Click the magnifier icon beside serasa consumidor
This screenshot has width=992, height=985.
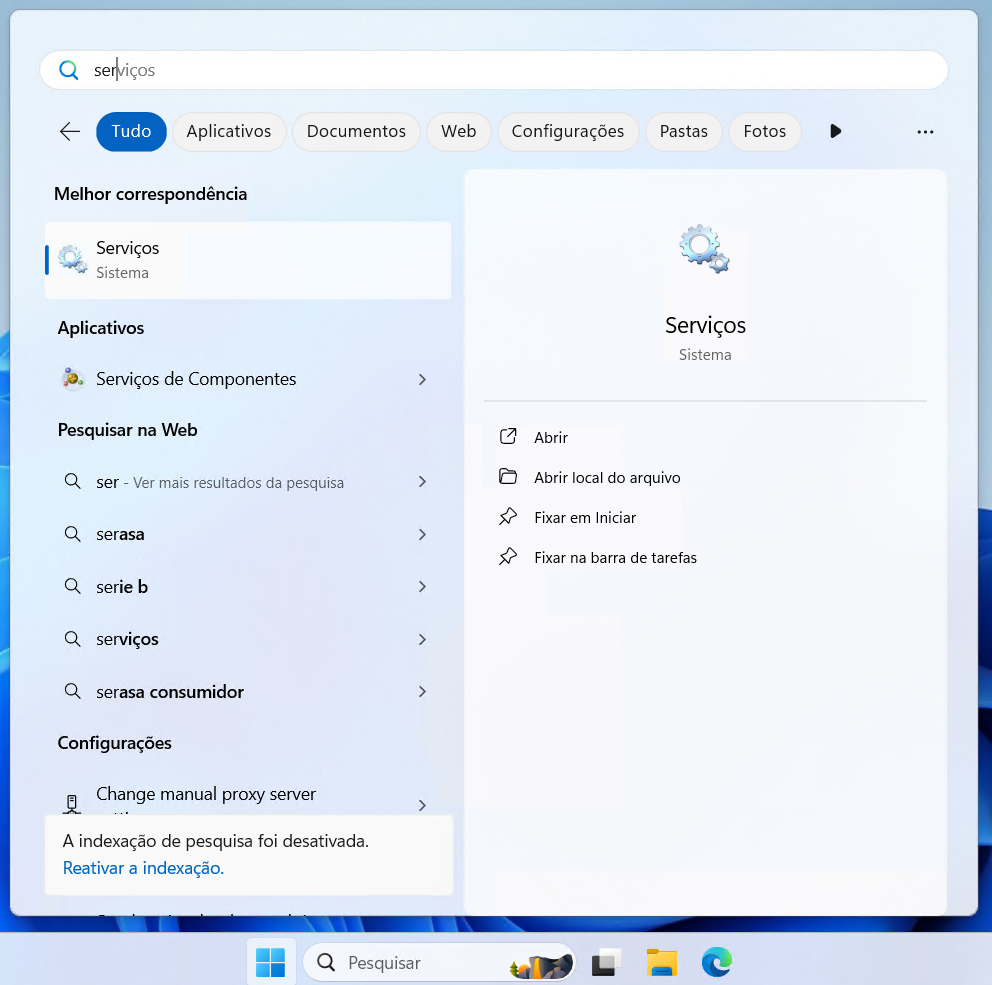click(x=73, y=691)
